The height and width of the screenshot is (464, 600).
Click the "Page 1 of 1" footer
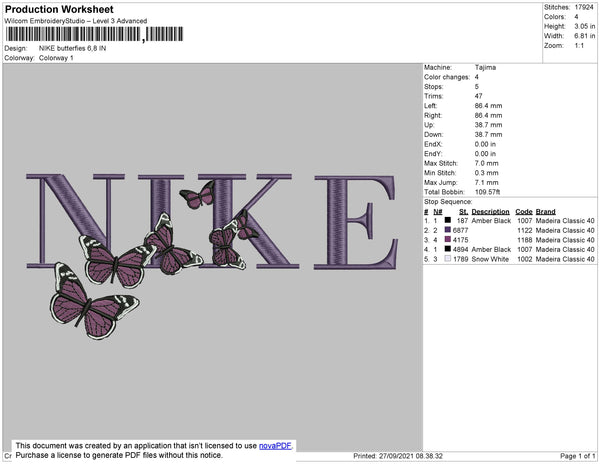(578, 456)
